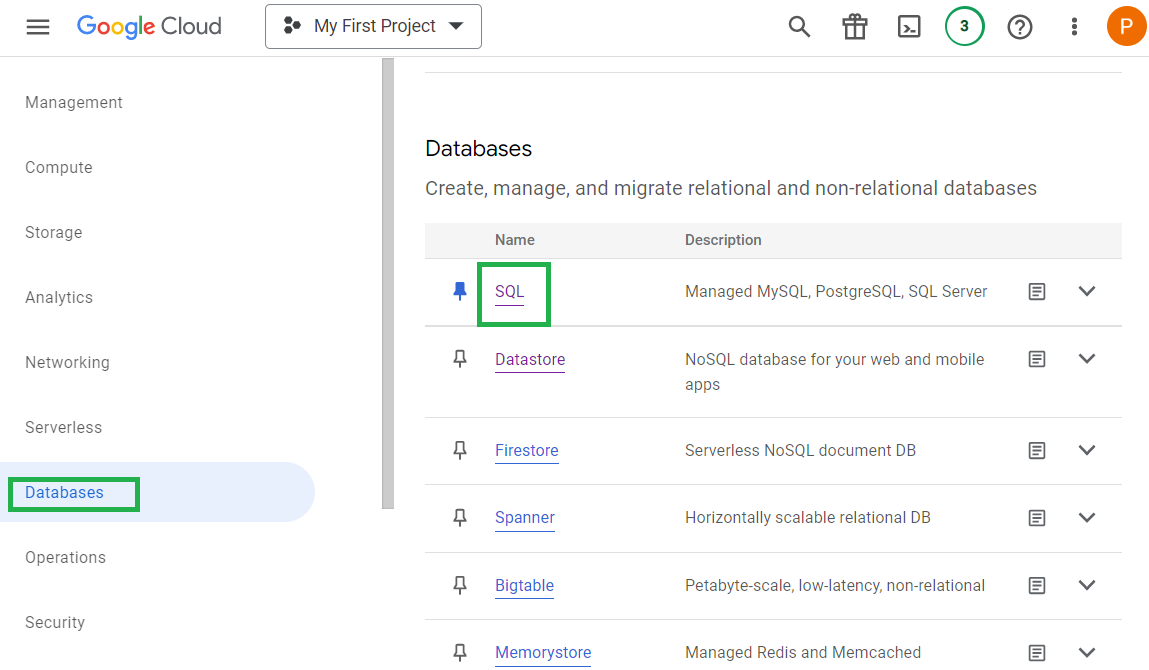Activate Cloud Shell terminal icon
This screenshot has width=1149, height=670.
(909, 27)
